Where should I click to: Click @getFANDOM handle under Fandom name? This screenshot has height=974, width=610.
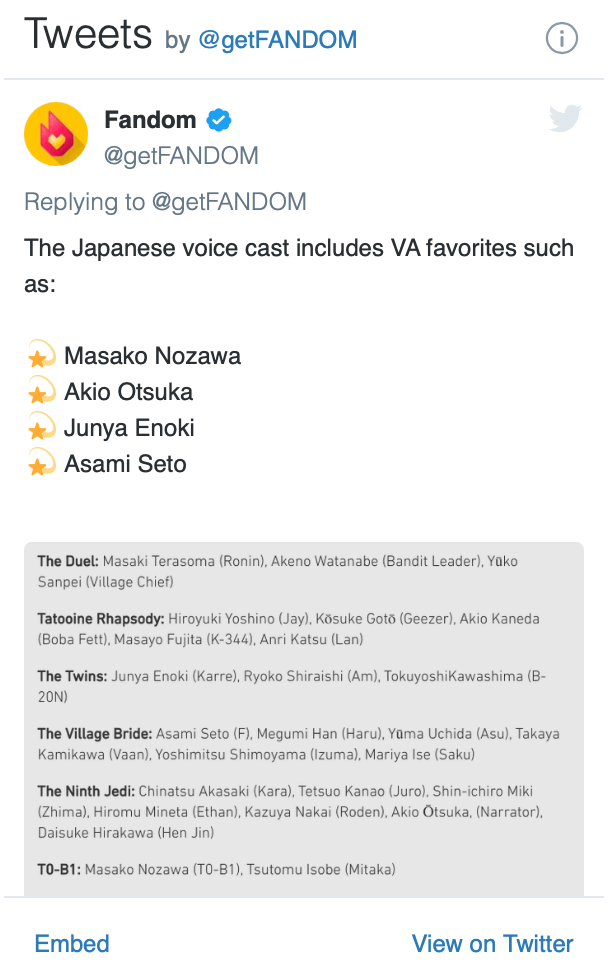pyautogui.click(x=181, y=156)
